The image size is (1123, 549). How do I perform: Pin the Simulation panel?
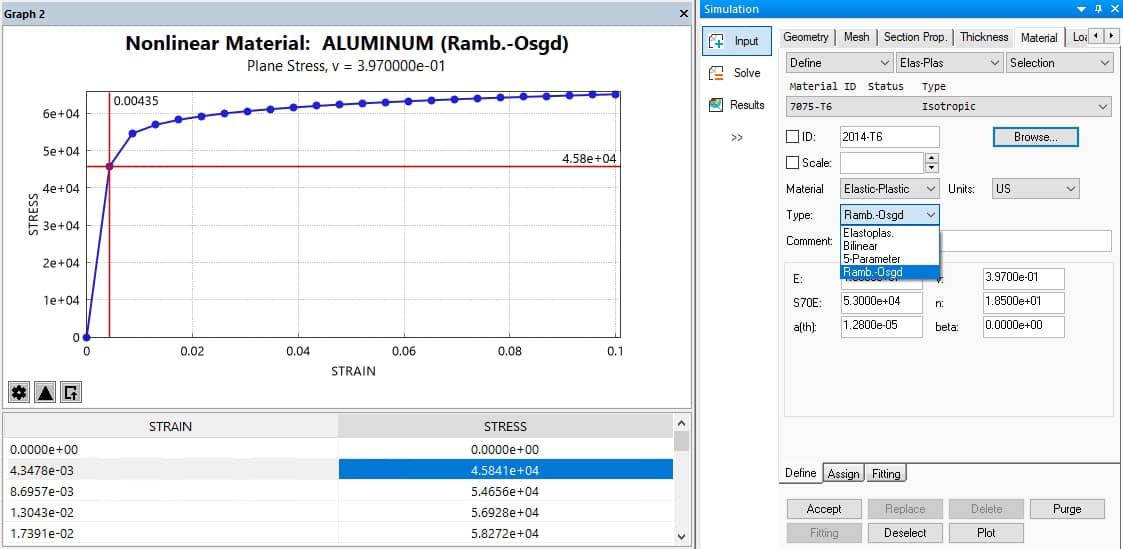pos(1097,9)
